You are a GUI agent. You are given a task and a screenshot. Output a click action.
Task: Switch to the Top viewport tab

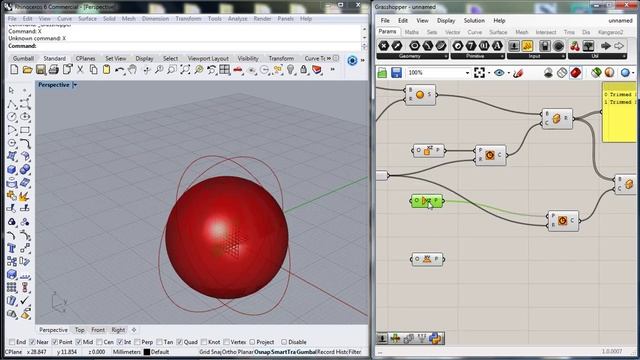coord(80,330)
